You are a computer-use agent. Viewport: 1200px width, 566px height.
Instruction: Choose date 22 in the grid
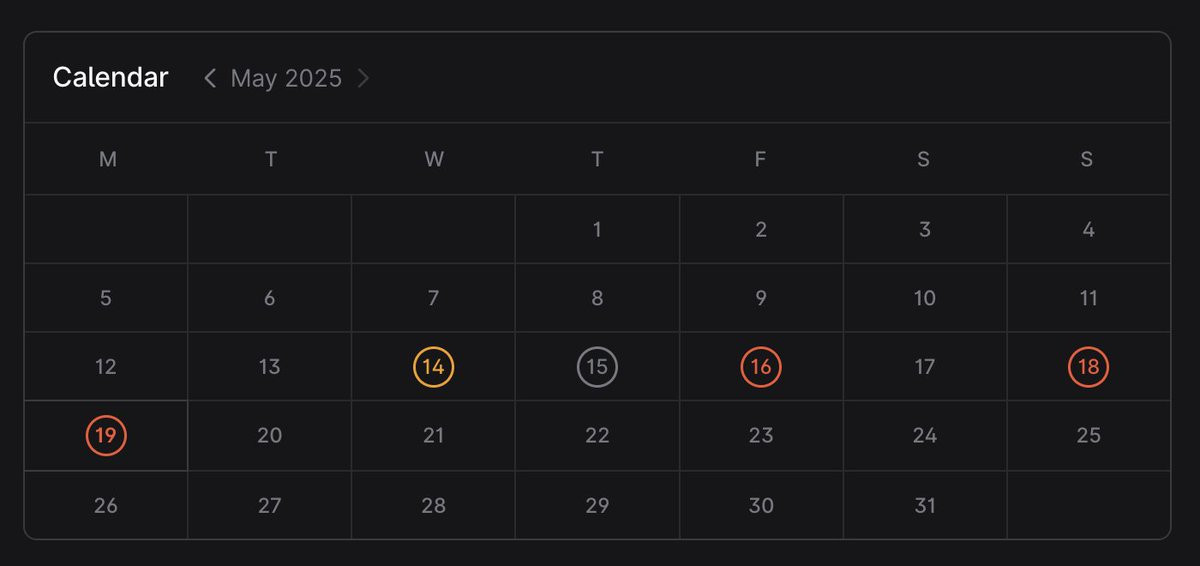[597, 435]
